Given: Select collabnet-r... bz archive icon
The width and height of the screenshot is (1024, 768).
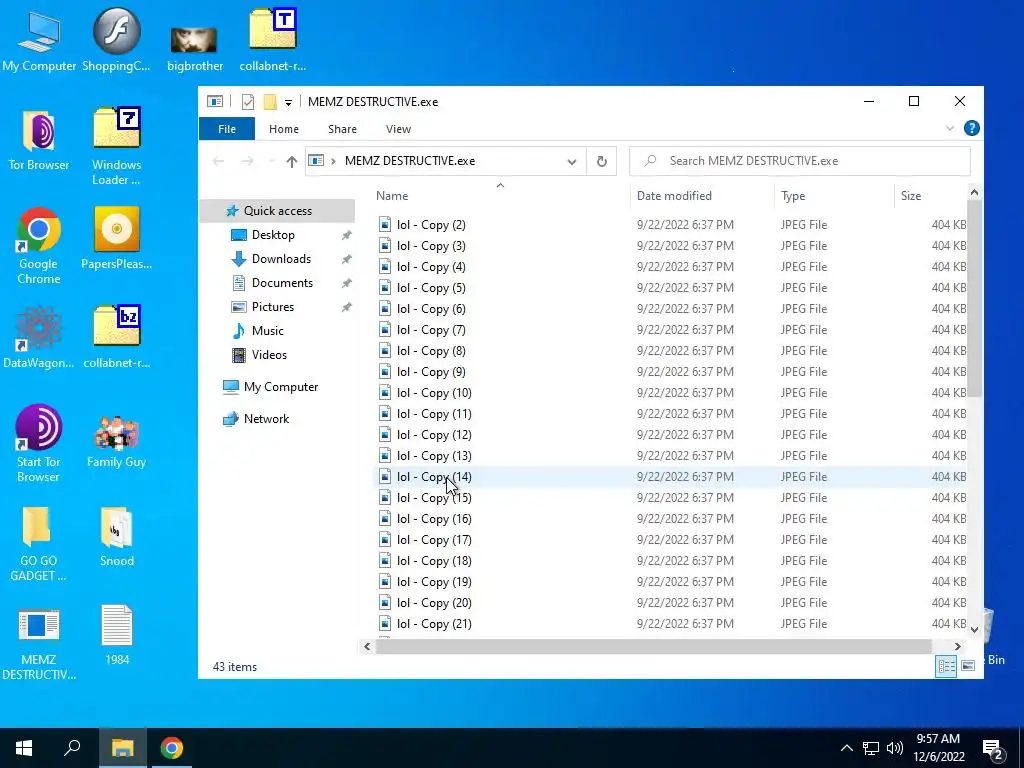Looking at the screenshot, I should (x=116, y=338).
